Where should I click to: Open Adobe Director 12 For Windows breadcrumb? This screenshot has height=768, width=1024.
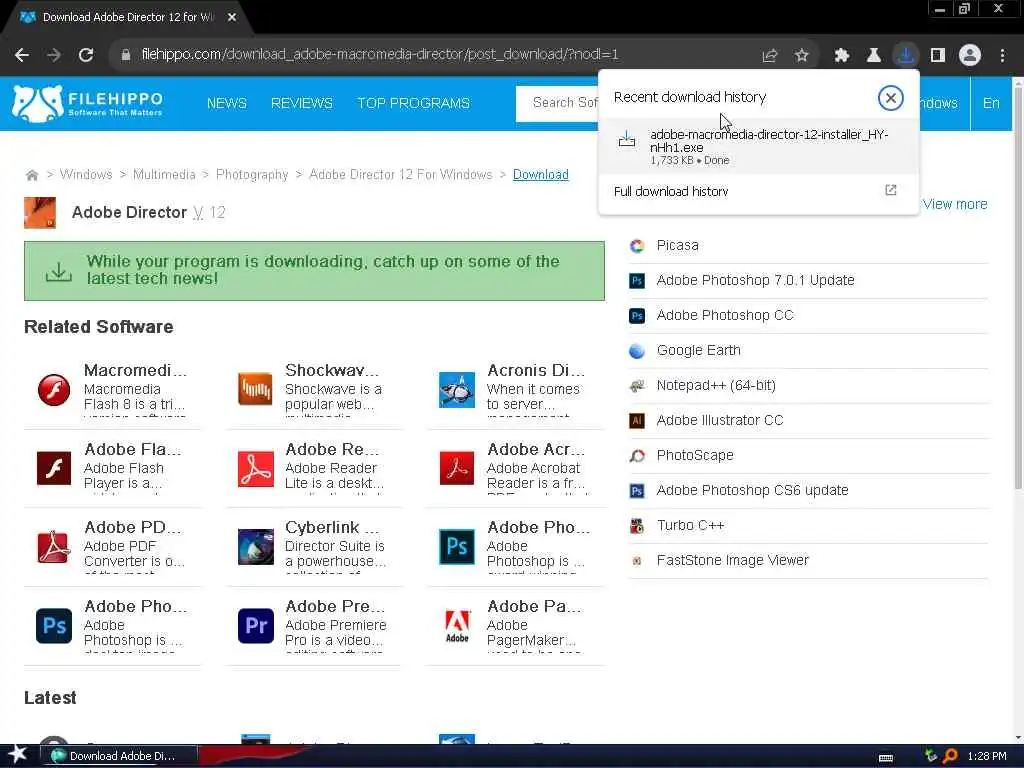[x=400, y=174]
